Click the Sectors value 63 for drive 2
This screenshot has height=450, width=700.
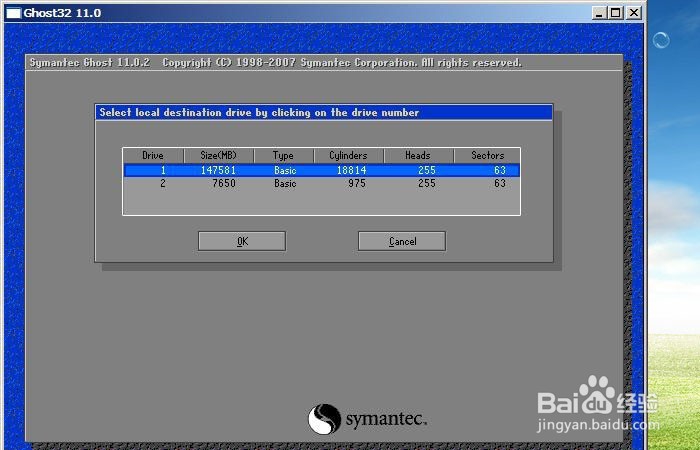pyautogui.click(x=500, y=183)
